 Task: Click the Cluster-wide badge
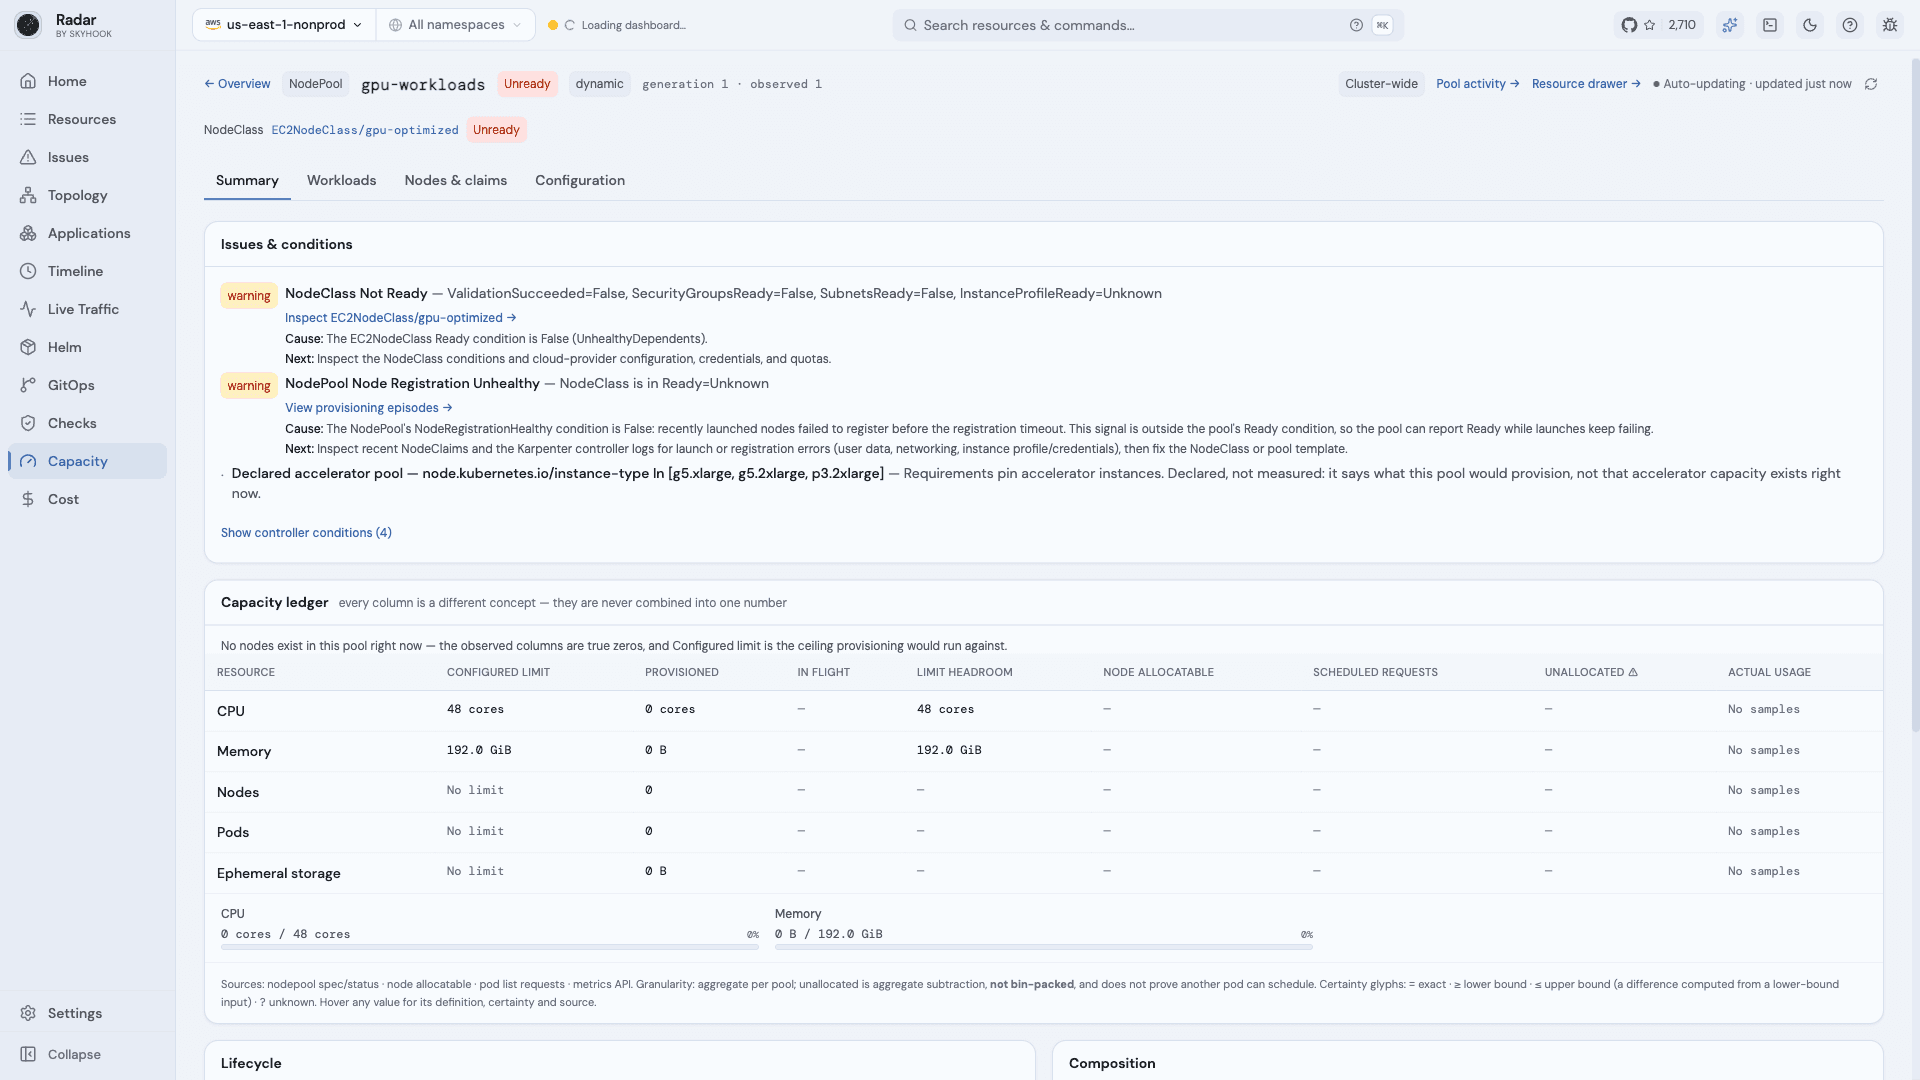click(1381, 84)
